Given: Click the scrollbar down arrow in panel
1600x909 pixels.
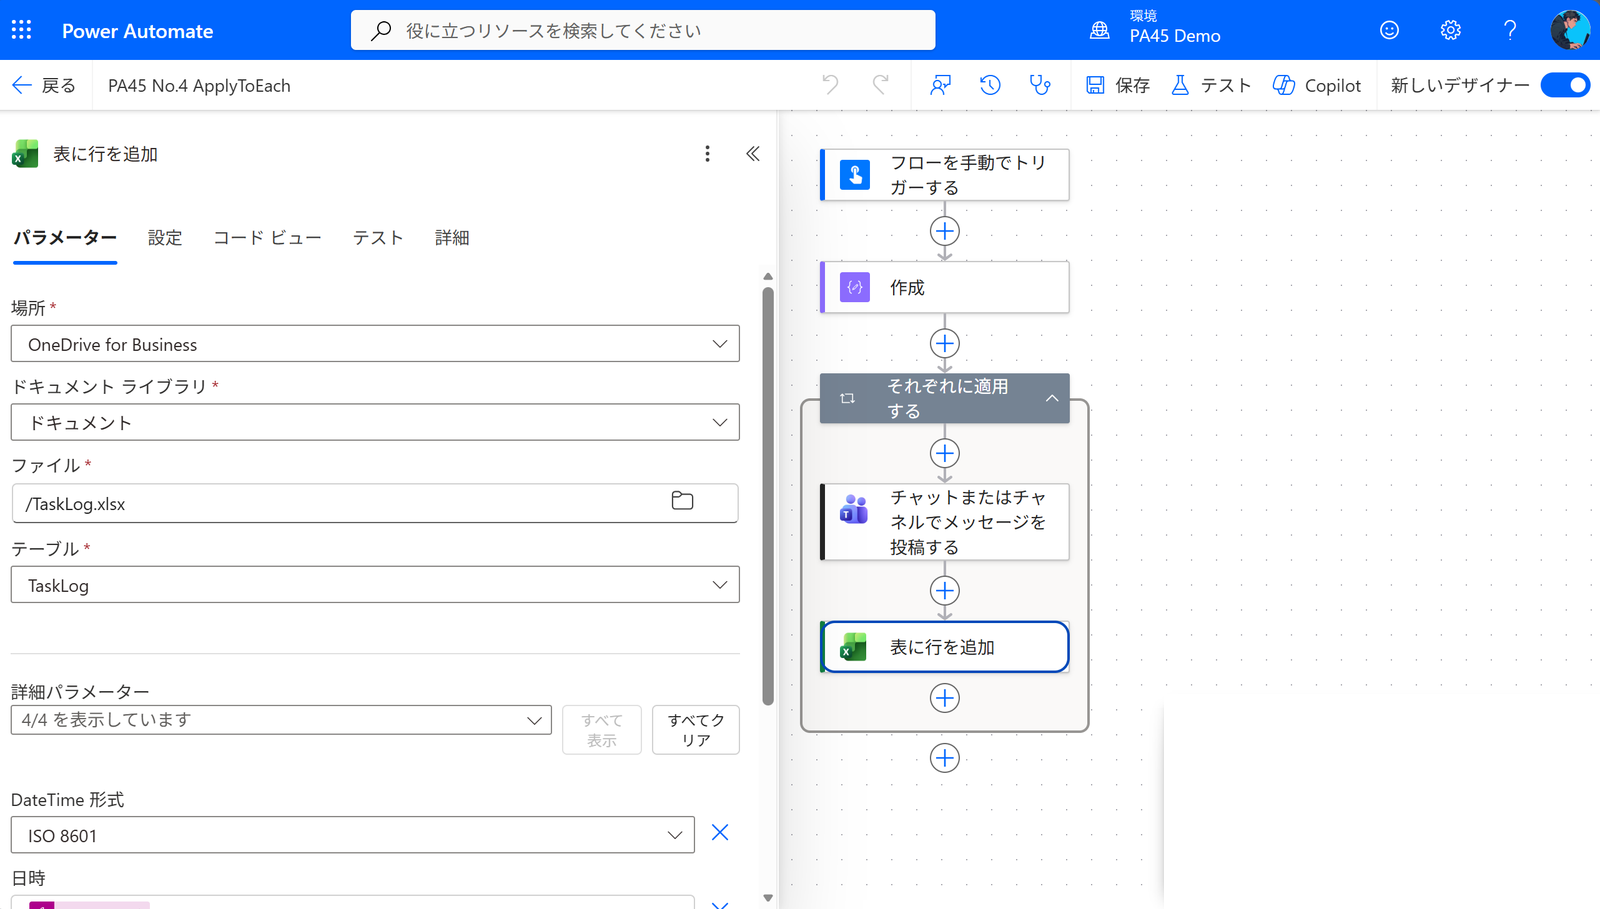Looking at the screenshot, I should coord(768,898).
